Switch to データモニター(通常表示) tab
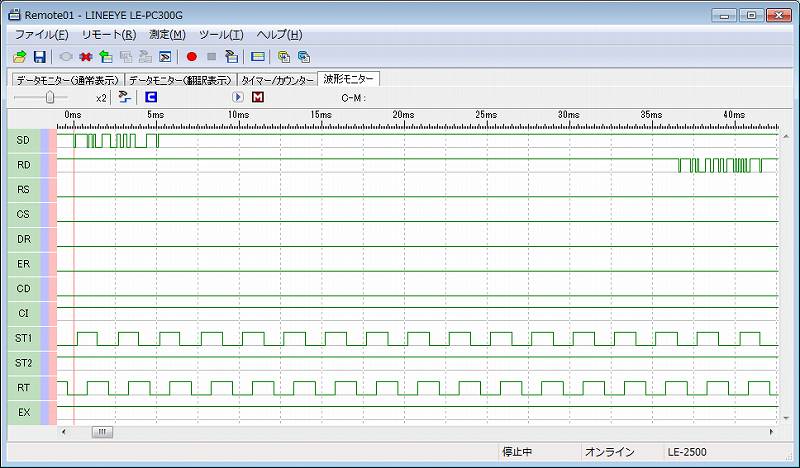Image resolution: width=800 pixels, height=468 pixels. [x=67, y=80]
